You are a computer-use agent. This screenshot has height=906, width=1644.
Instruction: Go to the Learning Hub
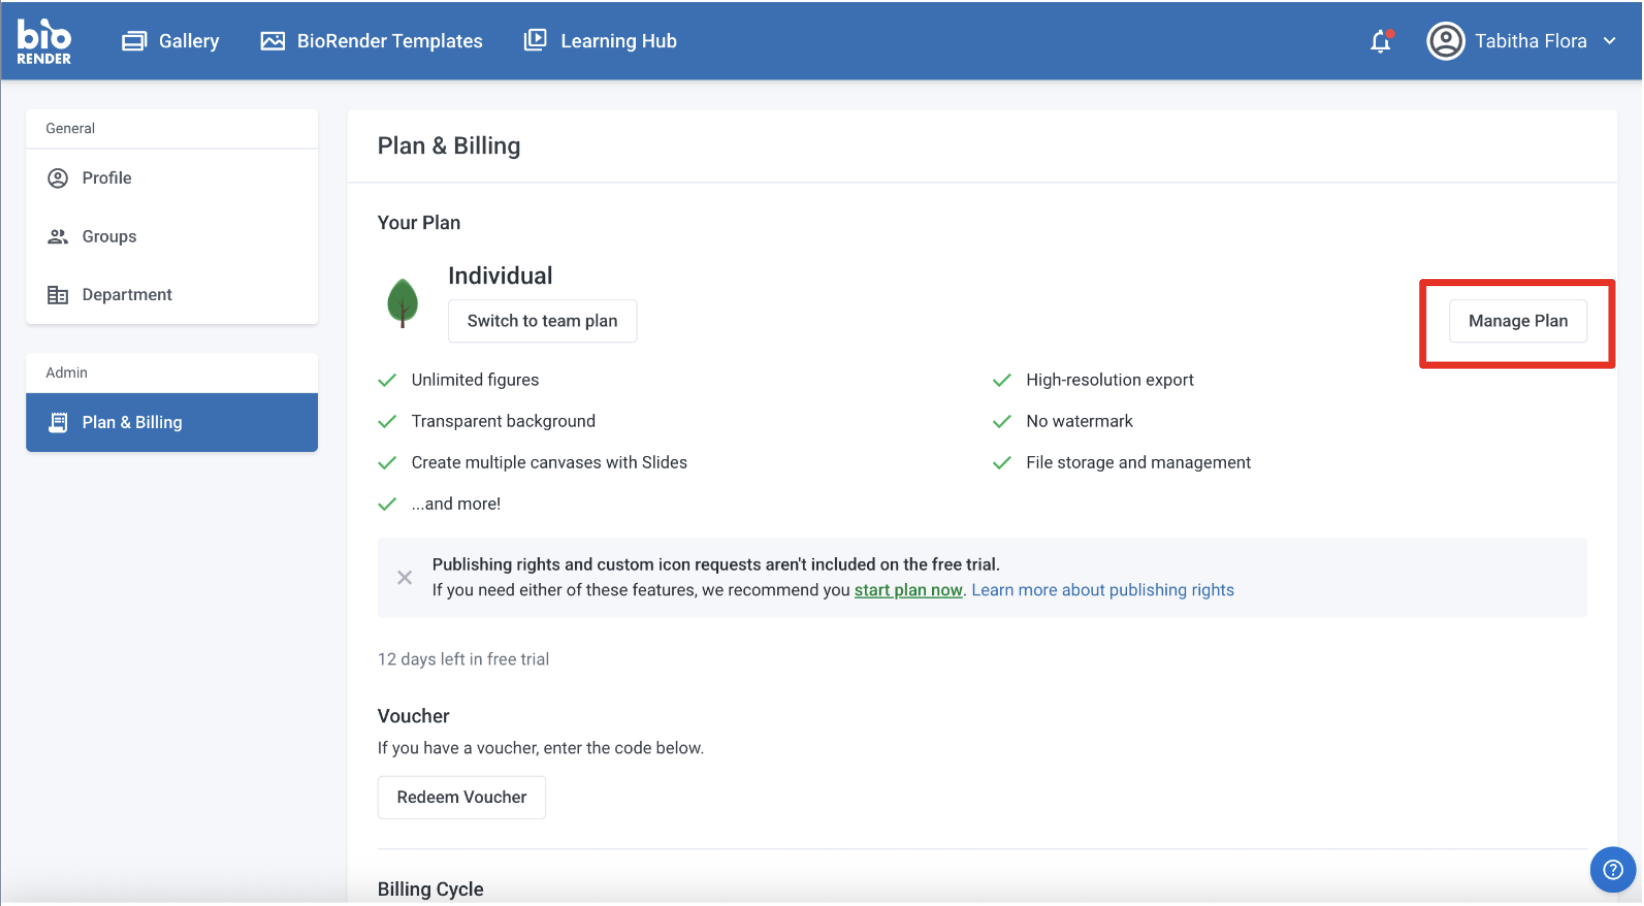[x=600, y=41]
